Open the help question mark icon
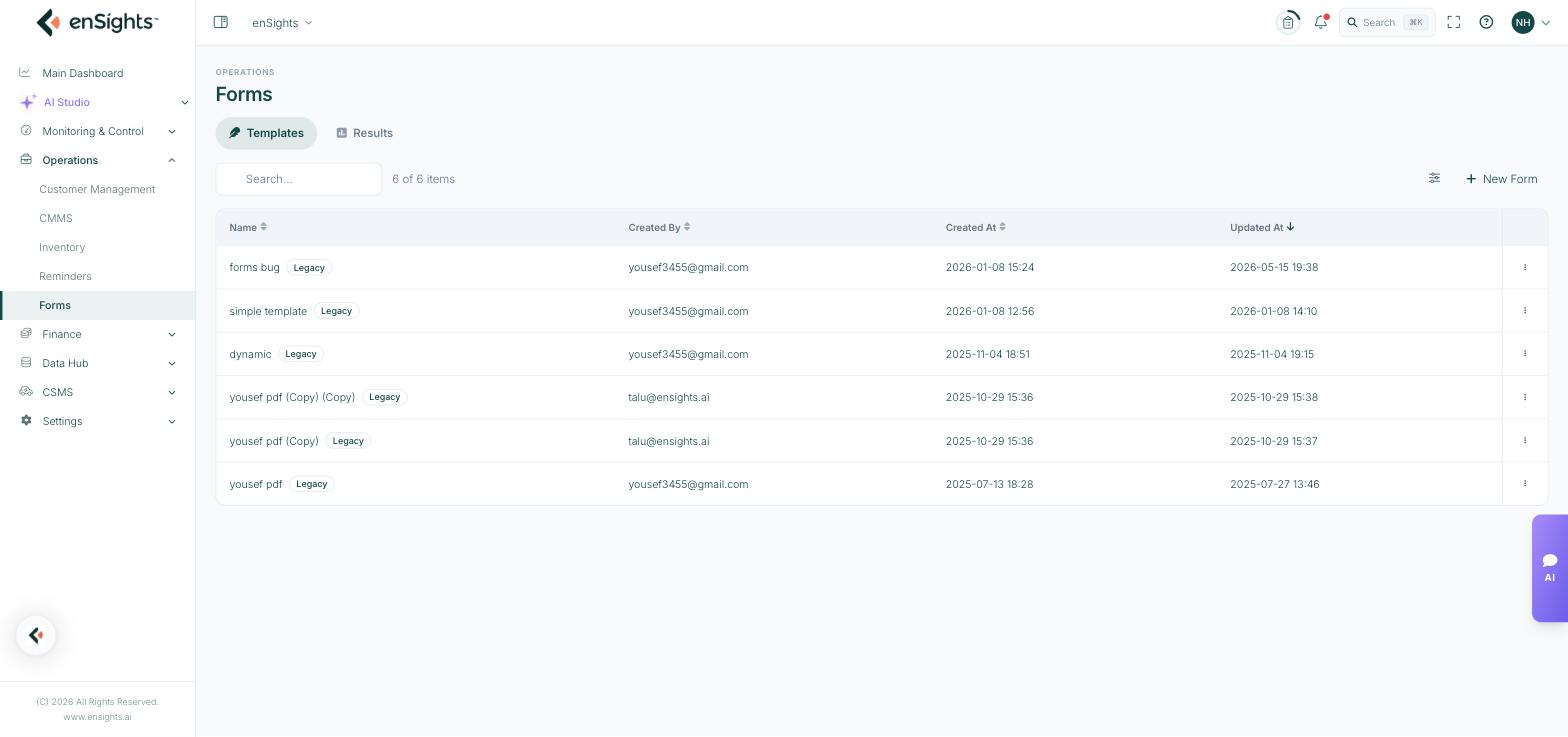The image size is (1568, 737). (x=1486, y=22)
